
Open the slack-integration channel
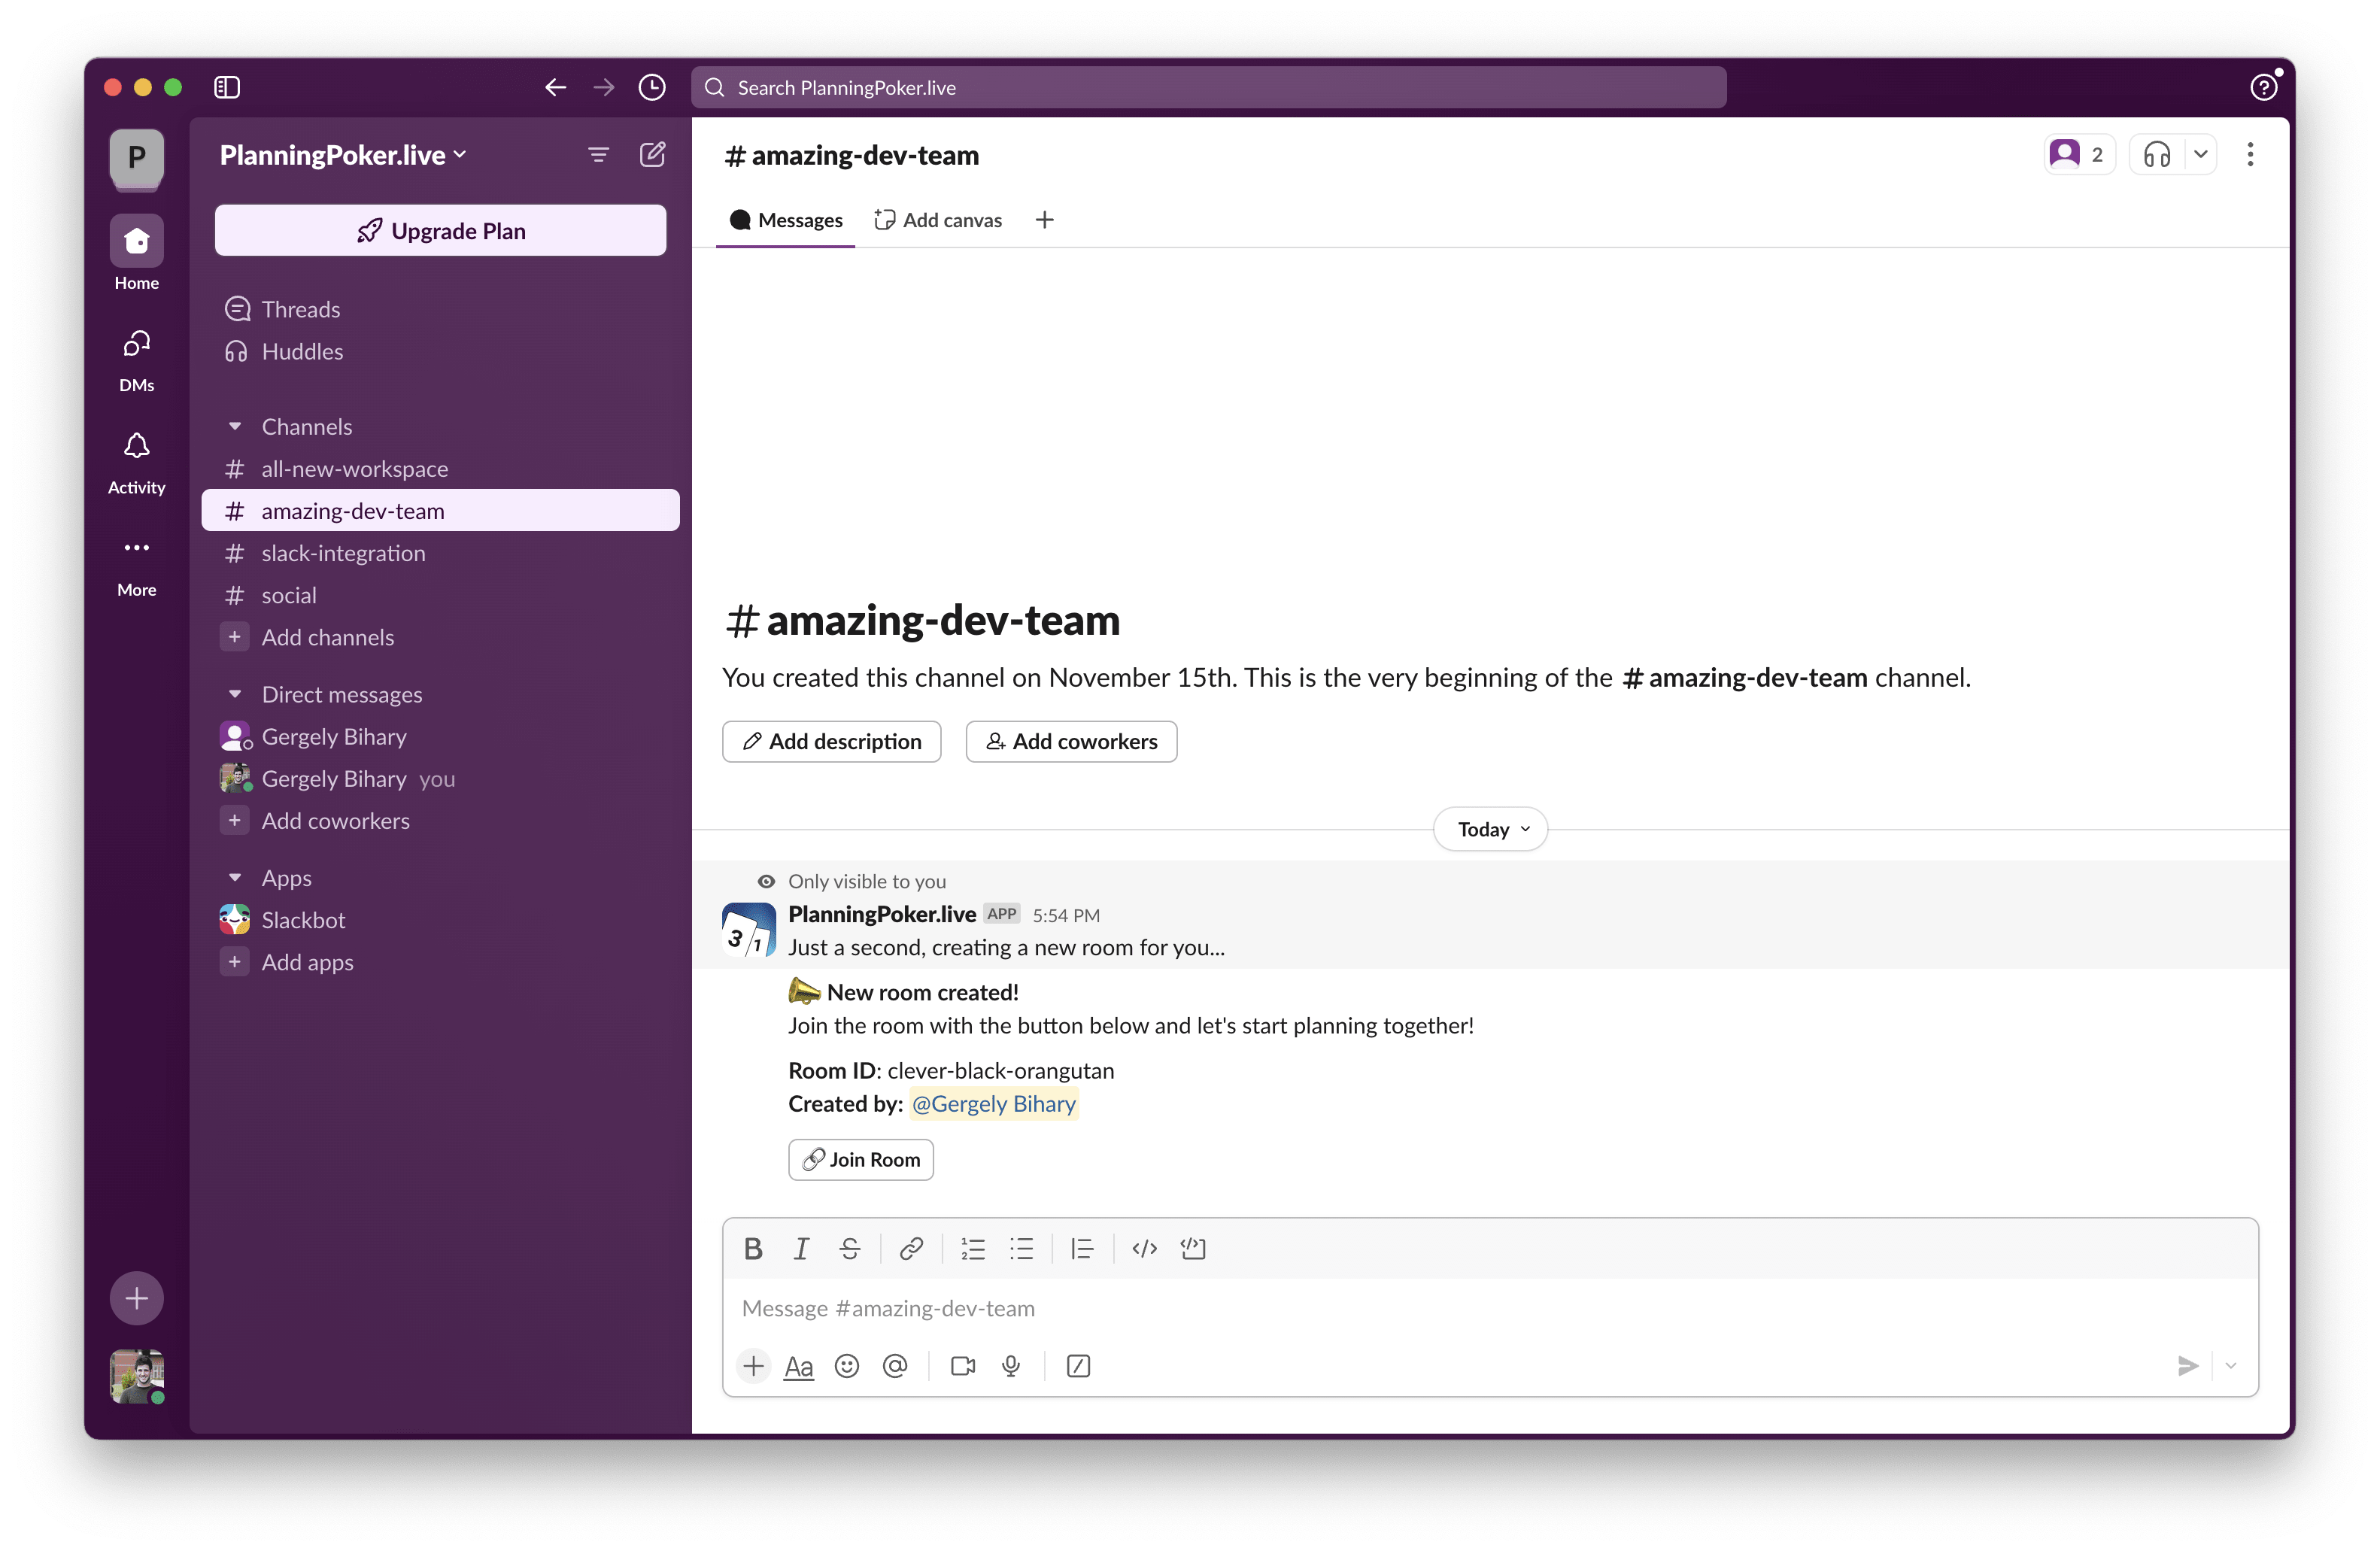pos(440,552)
